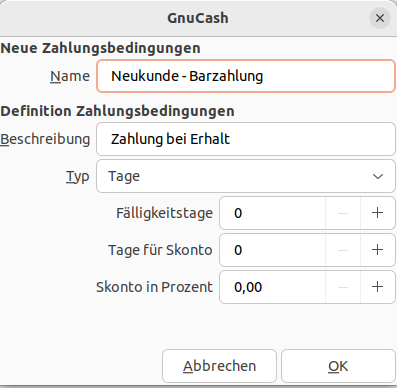Open the Typ dropdown showing Tage
The image size is (397, 388).
pos(246,176)
